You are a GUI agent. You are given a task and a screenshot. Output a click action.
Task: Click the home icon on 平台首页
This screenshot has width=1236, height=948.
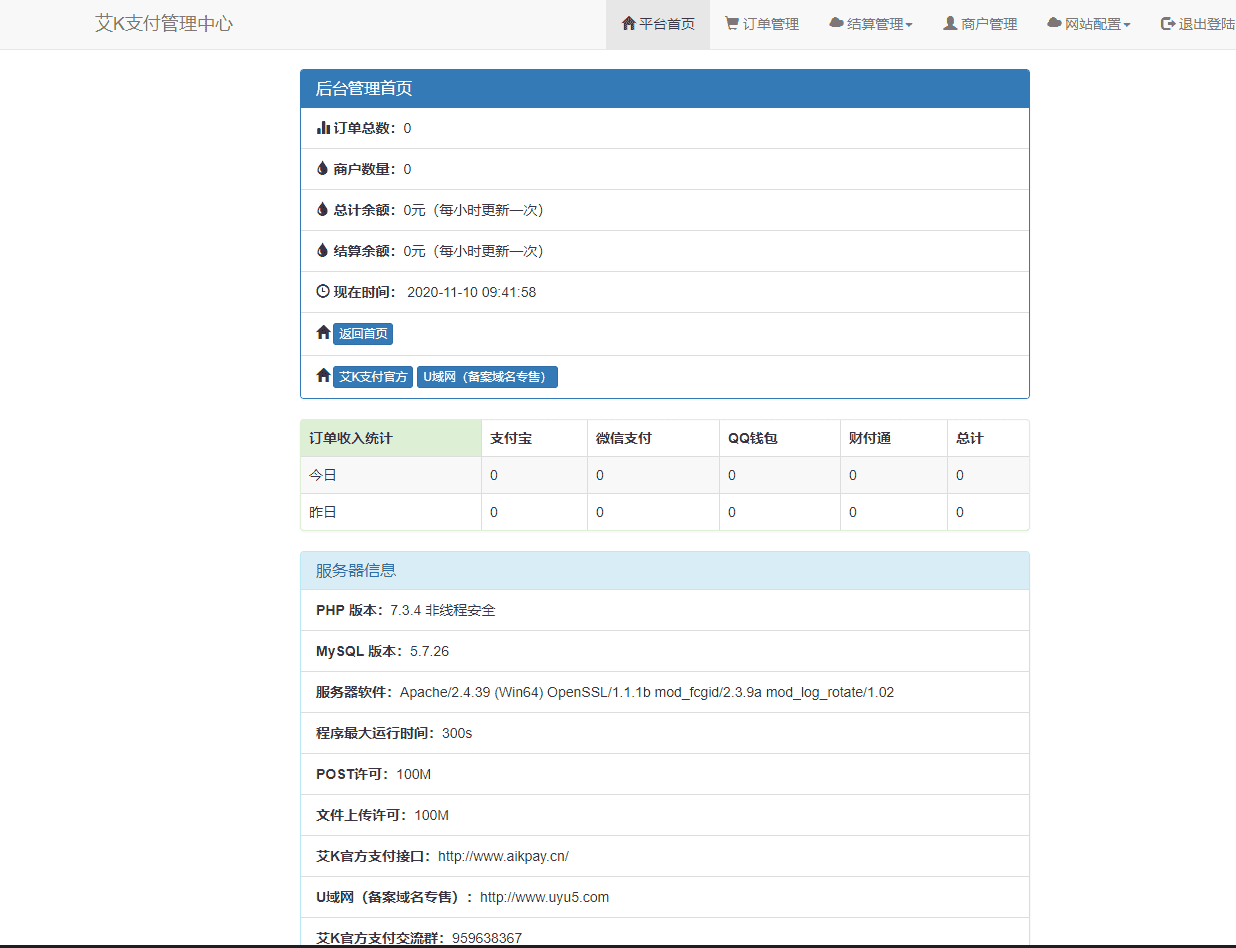[629, 24]
